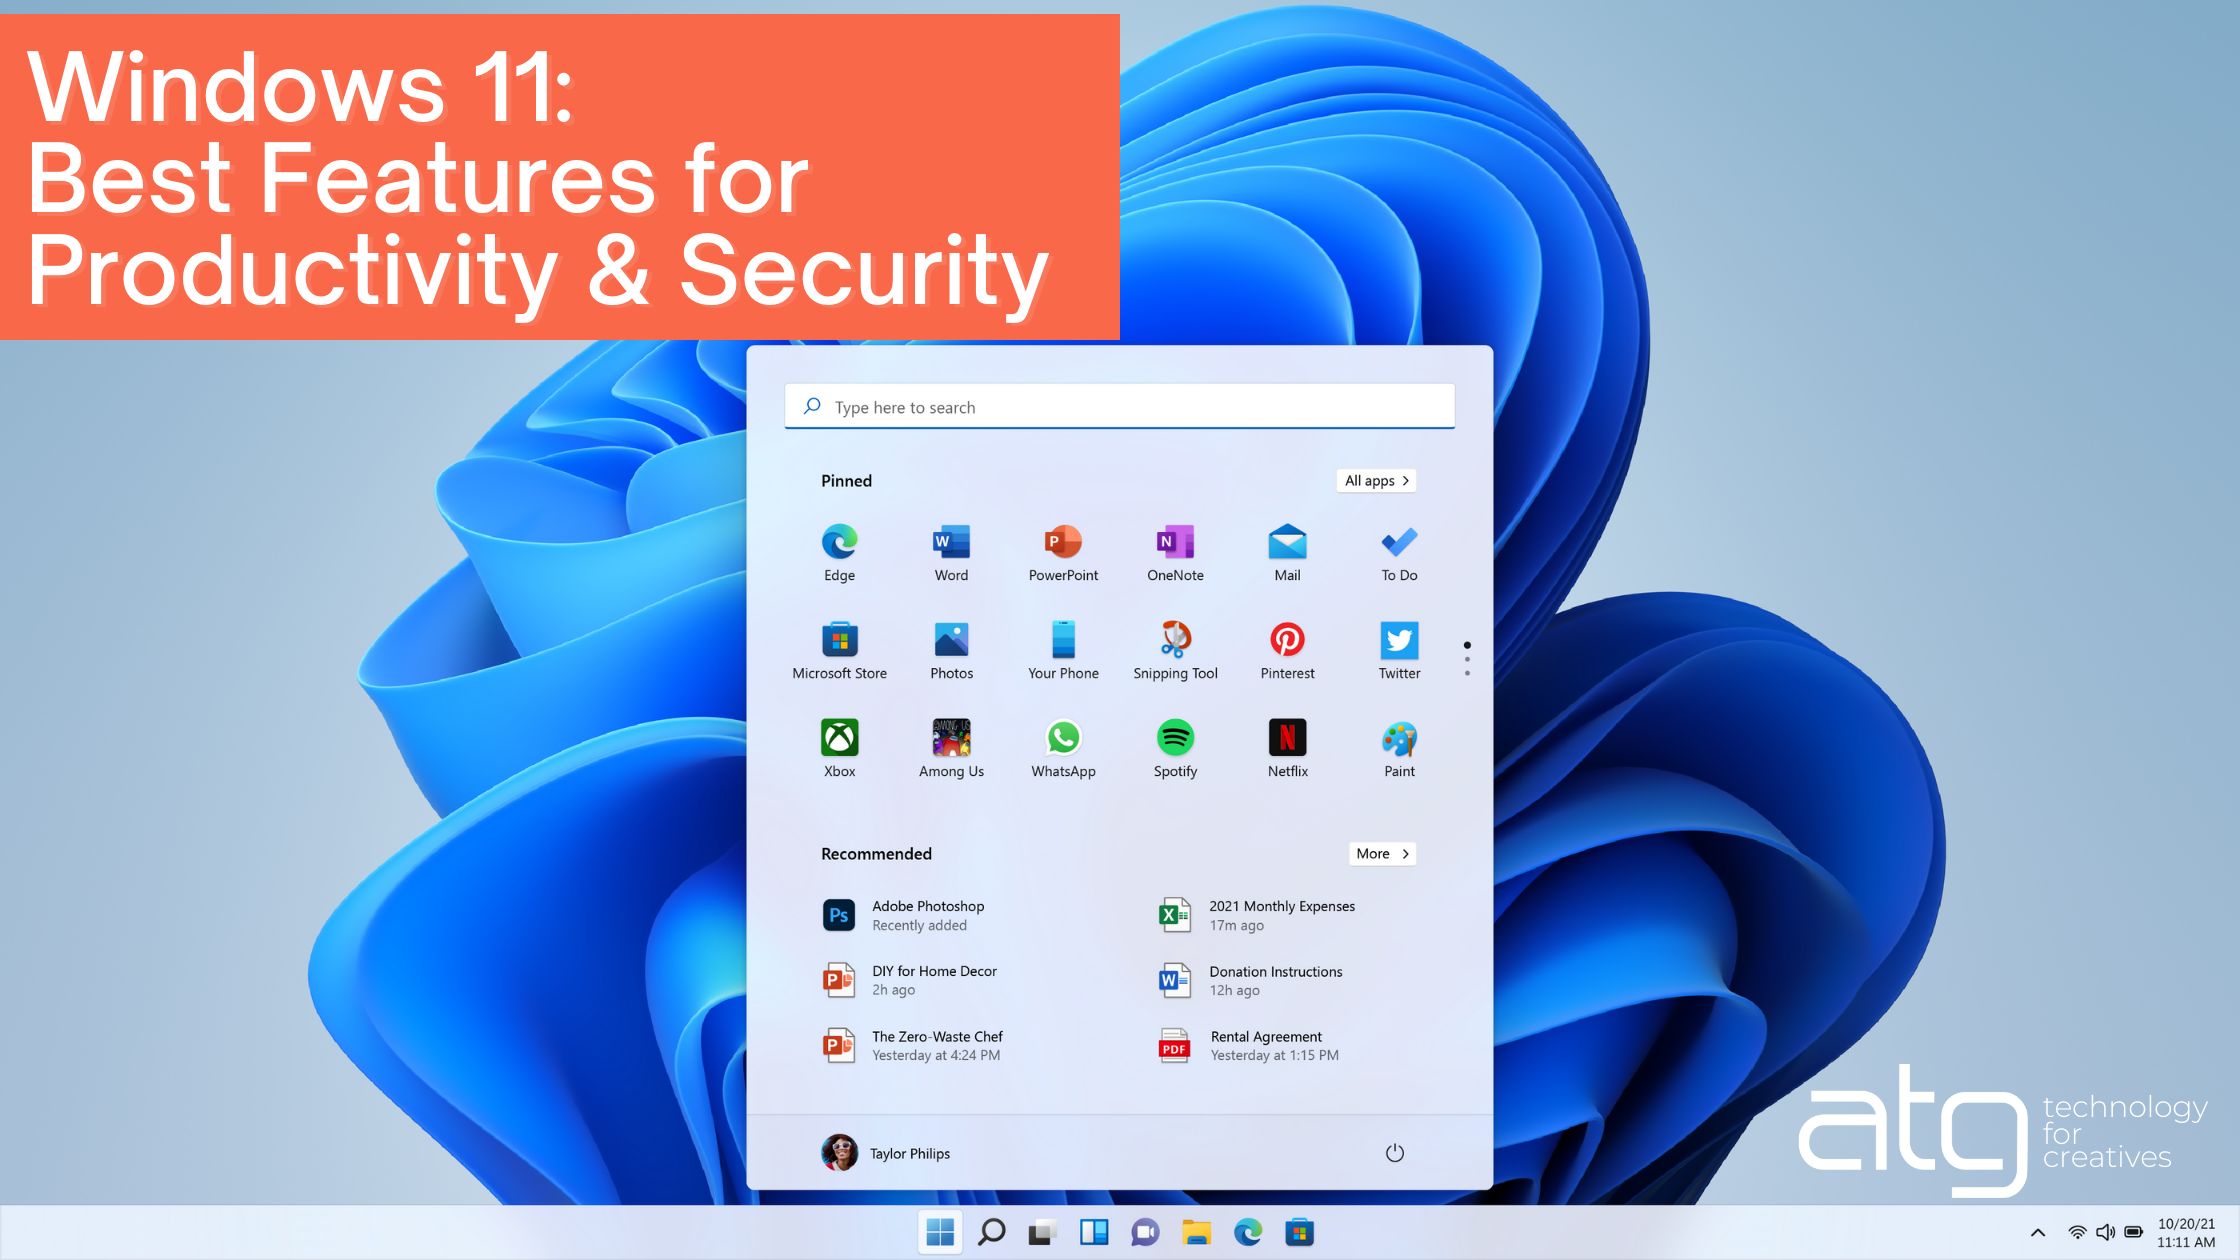Image resolution: width=2240 pixels, height=1260 pixels.
Task: Click the Start menu search field
Action: (1118, 406)
